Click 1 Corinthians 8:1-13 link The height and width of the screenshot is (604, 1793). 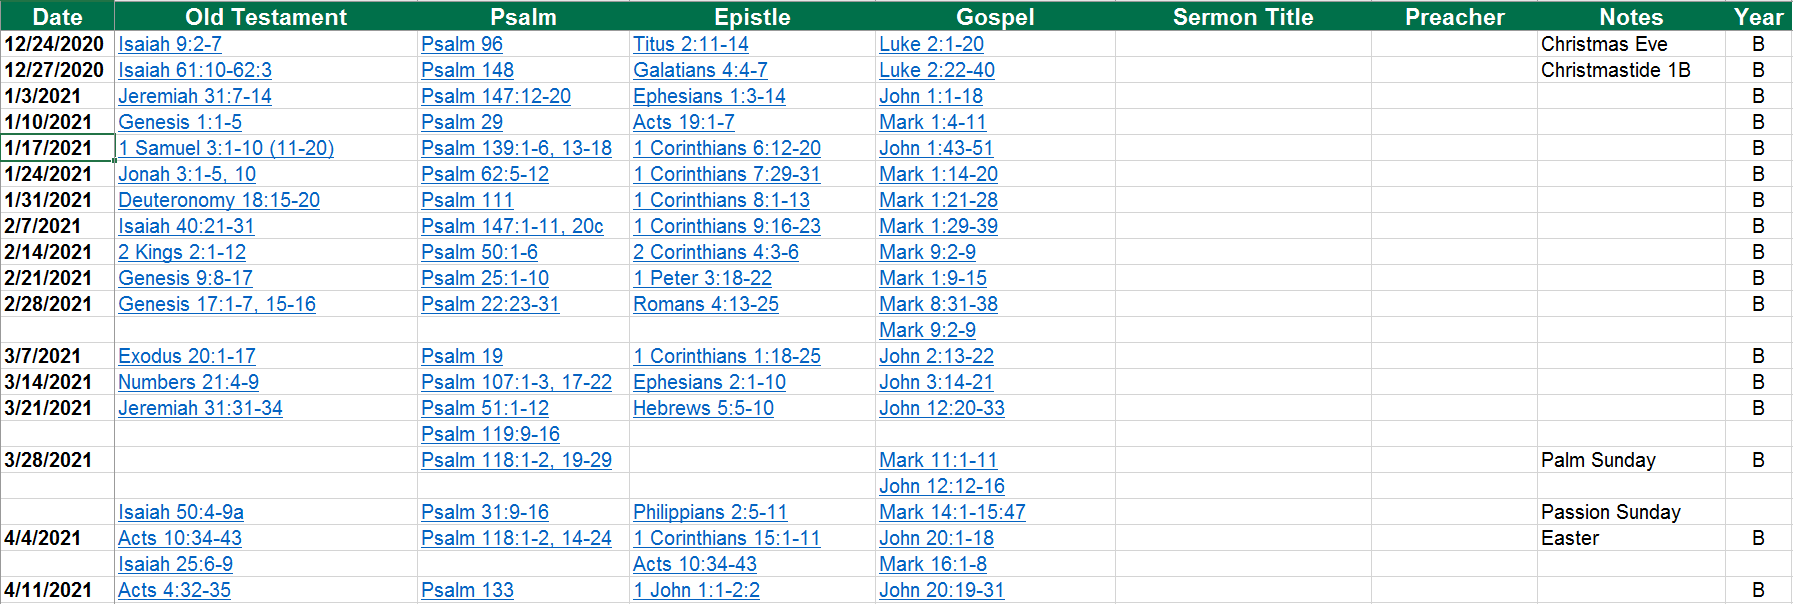722,200
